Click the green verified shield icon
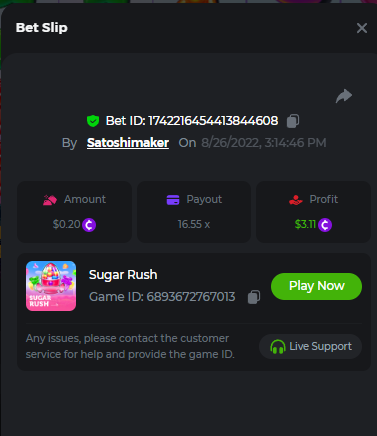 point(93,121)
